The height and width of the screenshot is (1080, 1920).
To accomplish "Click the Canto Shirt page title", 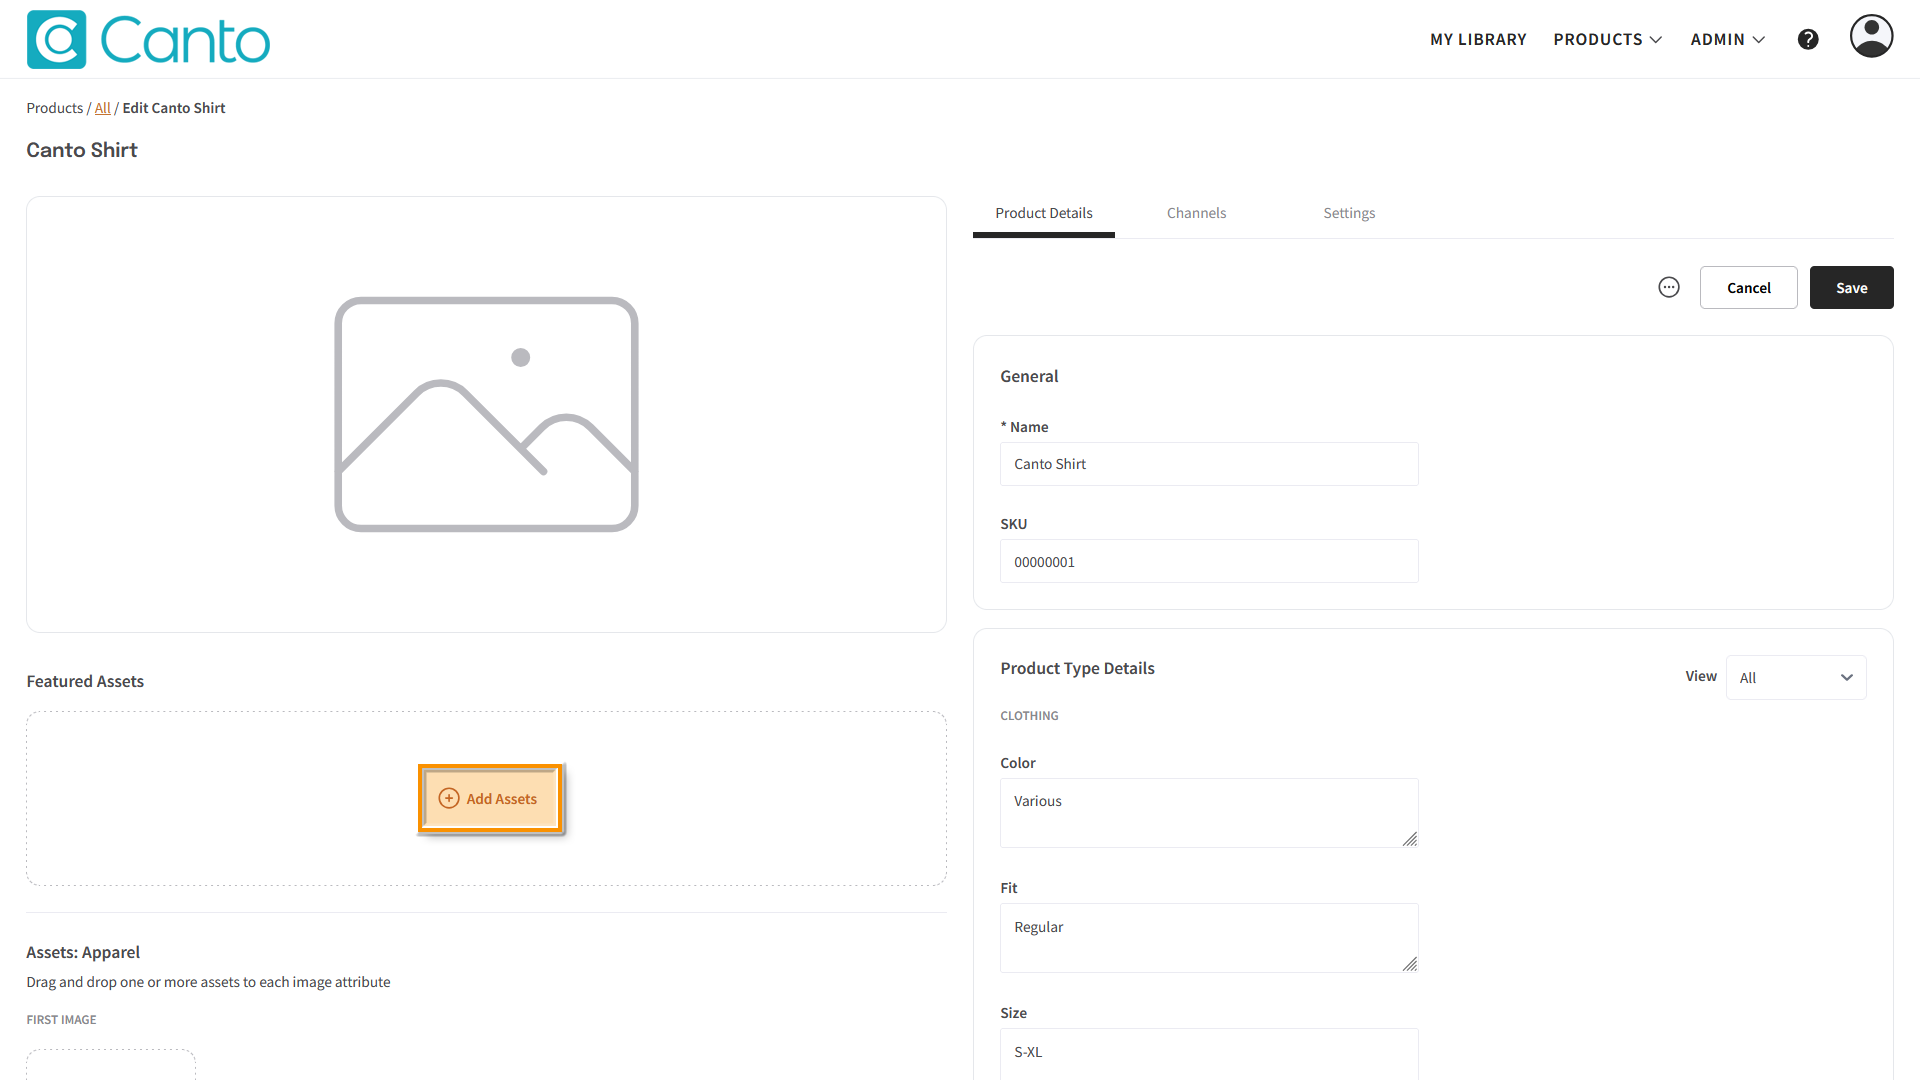I will point(82,150).
